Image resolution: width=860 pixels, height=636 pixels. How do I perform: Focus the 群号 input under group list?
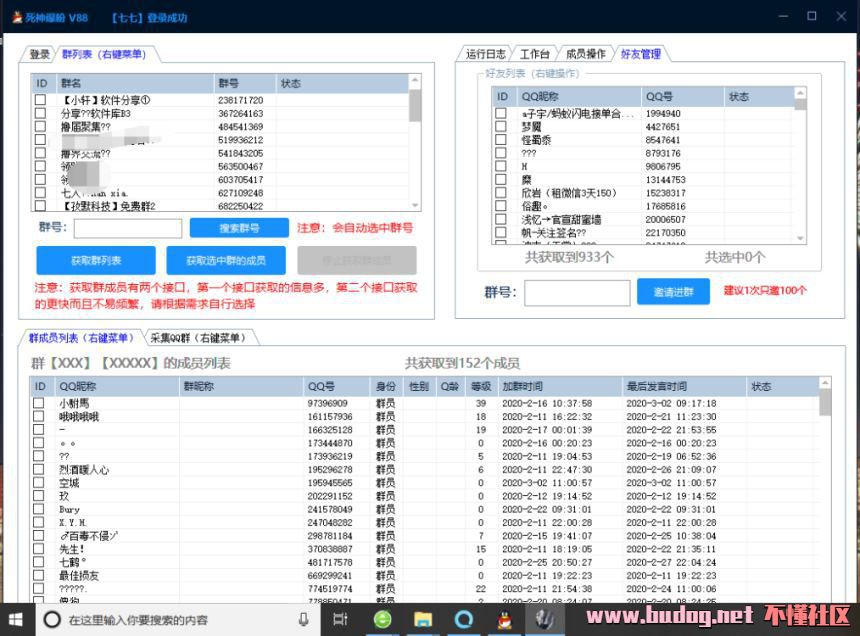(128, 228)
